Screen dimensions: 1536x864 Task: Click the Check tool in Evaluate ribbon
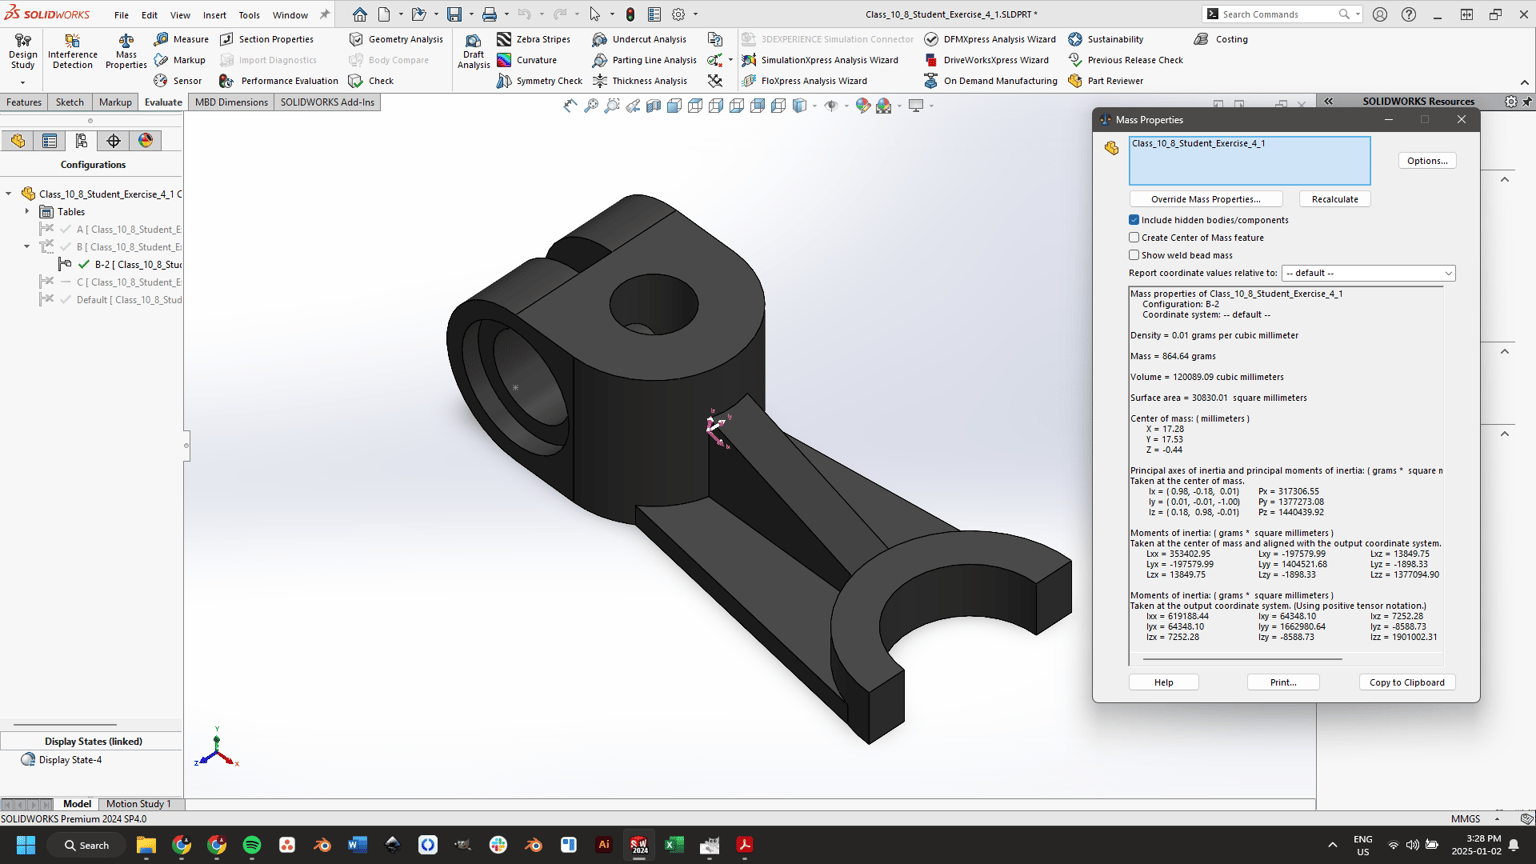[371, 81]
